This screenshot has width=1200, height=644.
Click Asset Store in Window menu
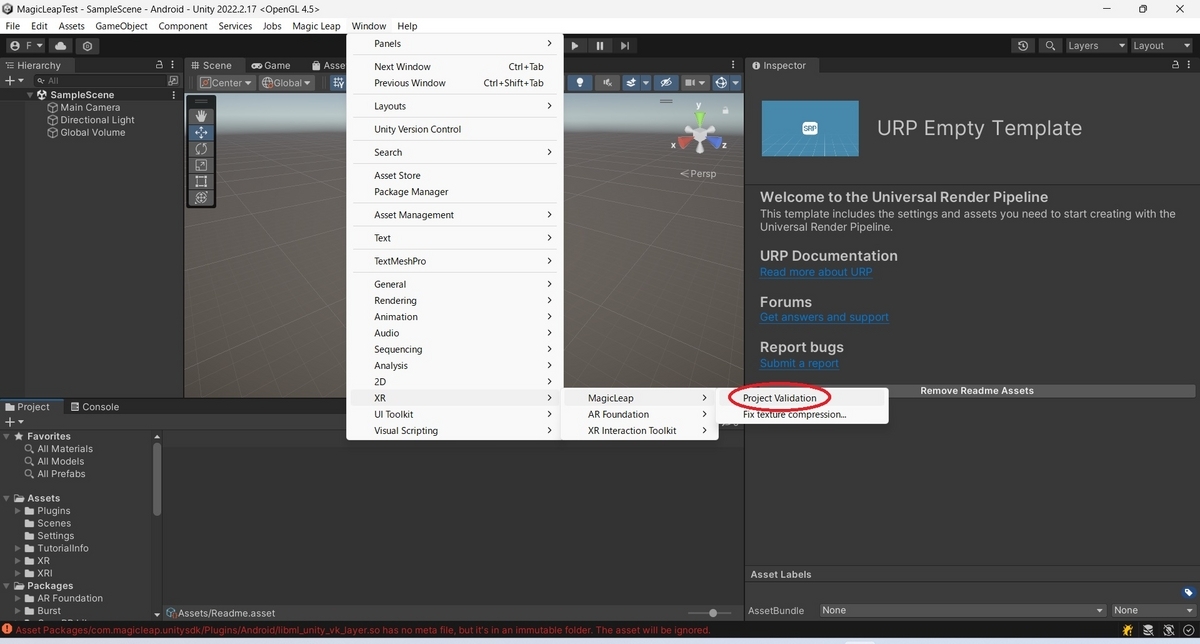click(x=397, y=176)
